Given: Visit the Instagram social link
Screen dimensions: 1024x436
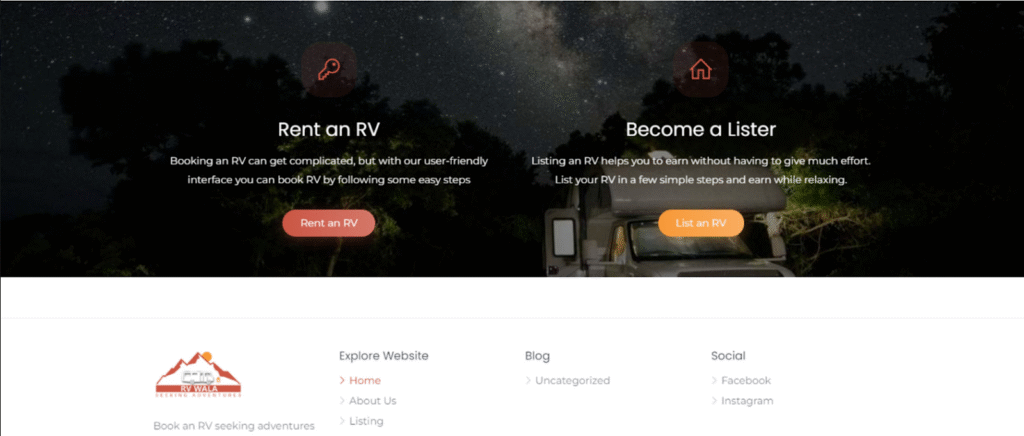Looking at the screenshot, I should pyautogui.click(x=747, y=401).
